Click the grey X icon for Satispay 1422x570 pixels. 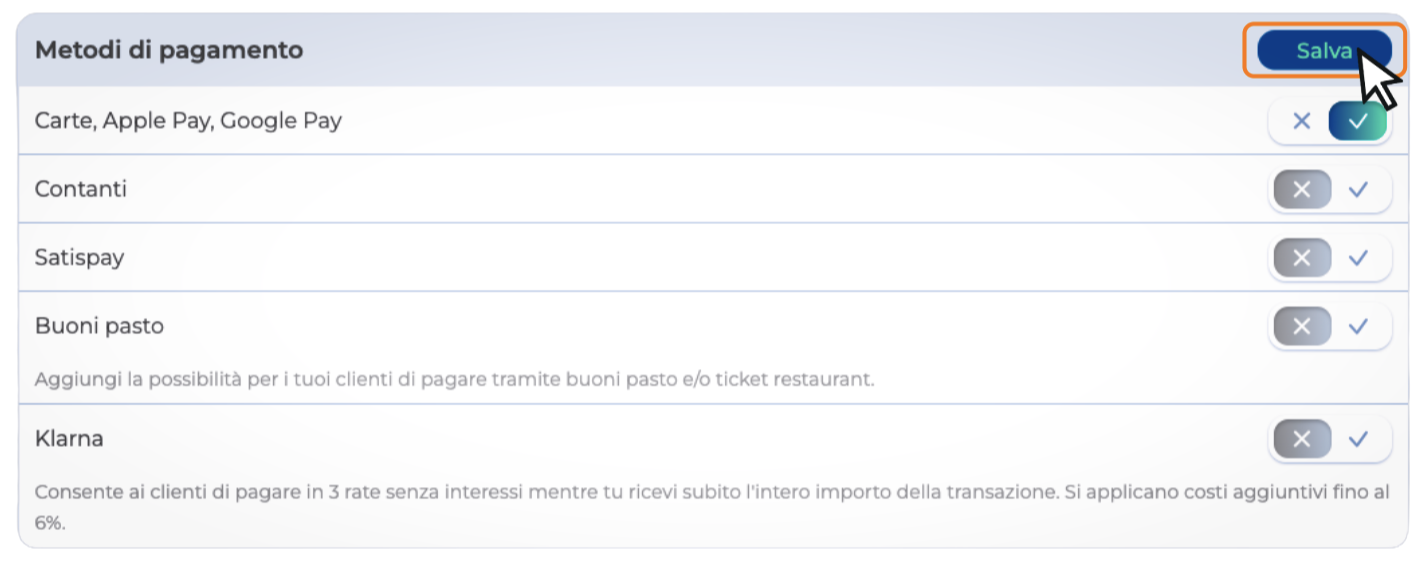coord(1301,257)
